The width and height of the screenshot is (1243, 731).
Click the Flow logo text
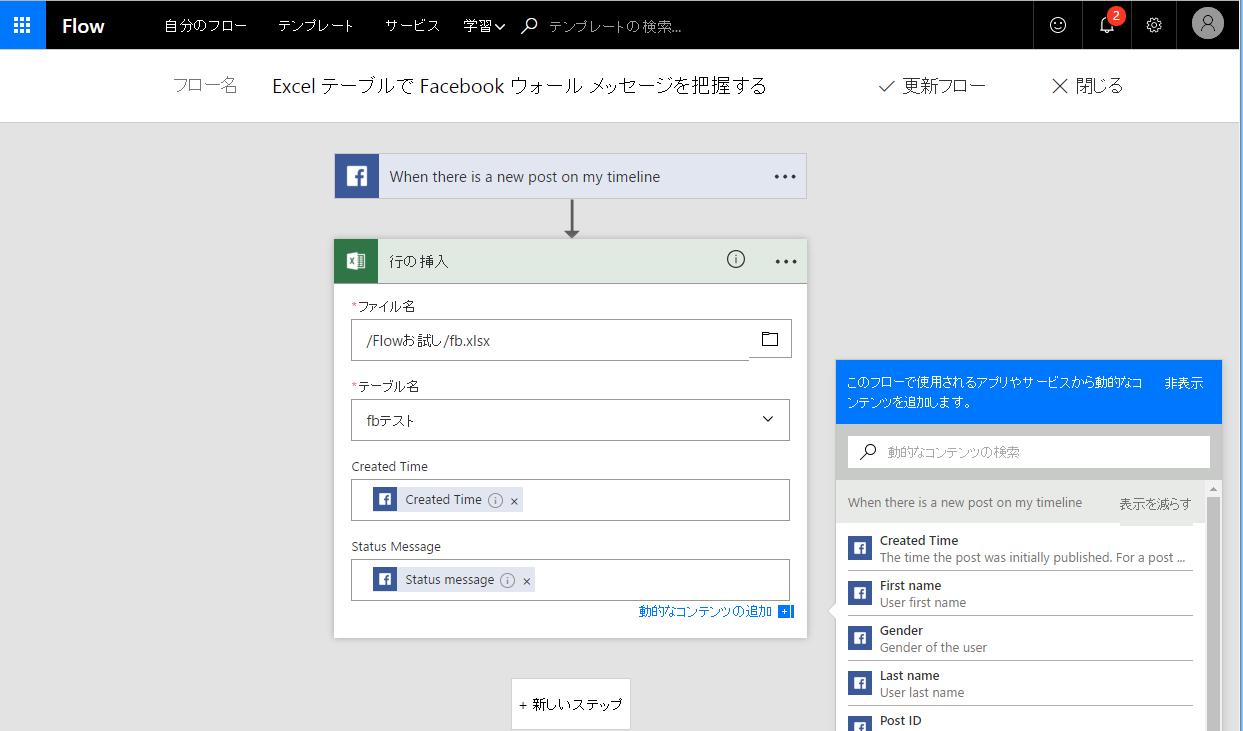click(x=83, y=26)
